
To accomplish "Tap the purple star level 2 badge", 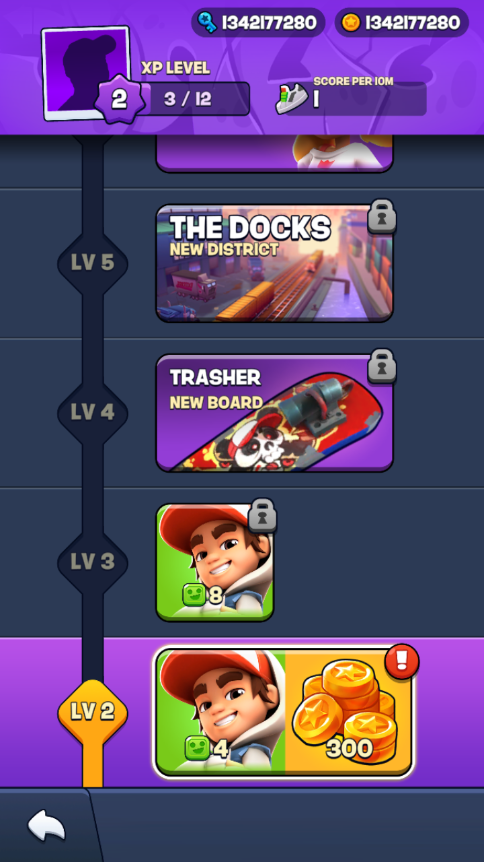I will pos(119,100).
